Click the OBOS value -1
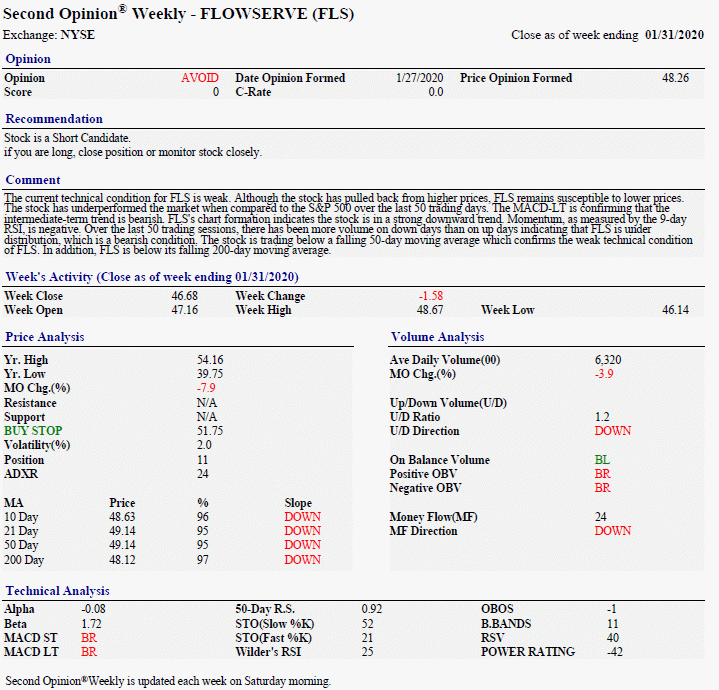This screenshot has width=719, height=690. (611, 609)
